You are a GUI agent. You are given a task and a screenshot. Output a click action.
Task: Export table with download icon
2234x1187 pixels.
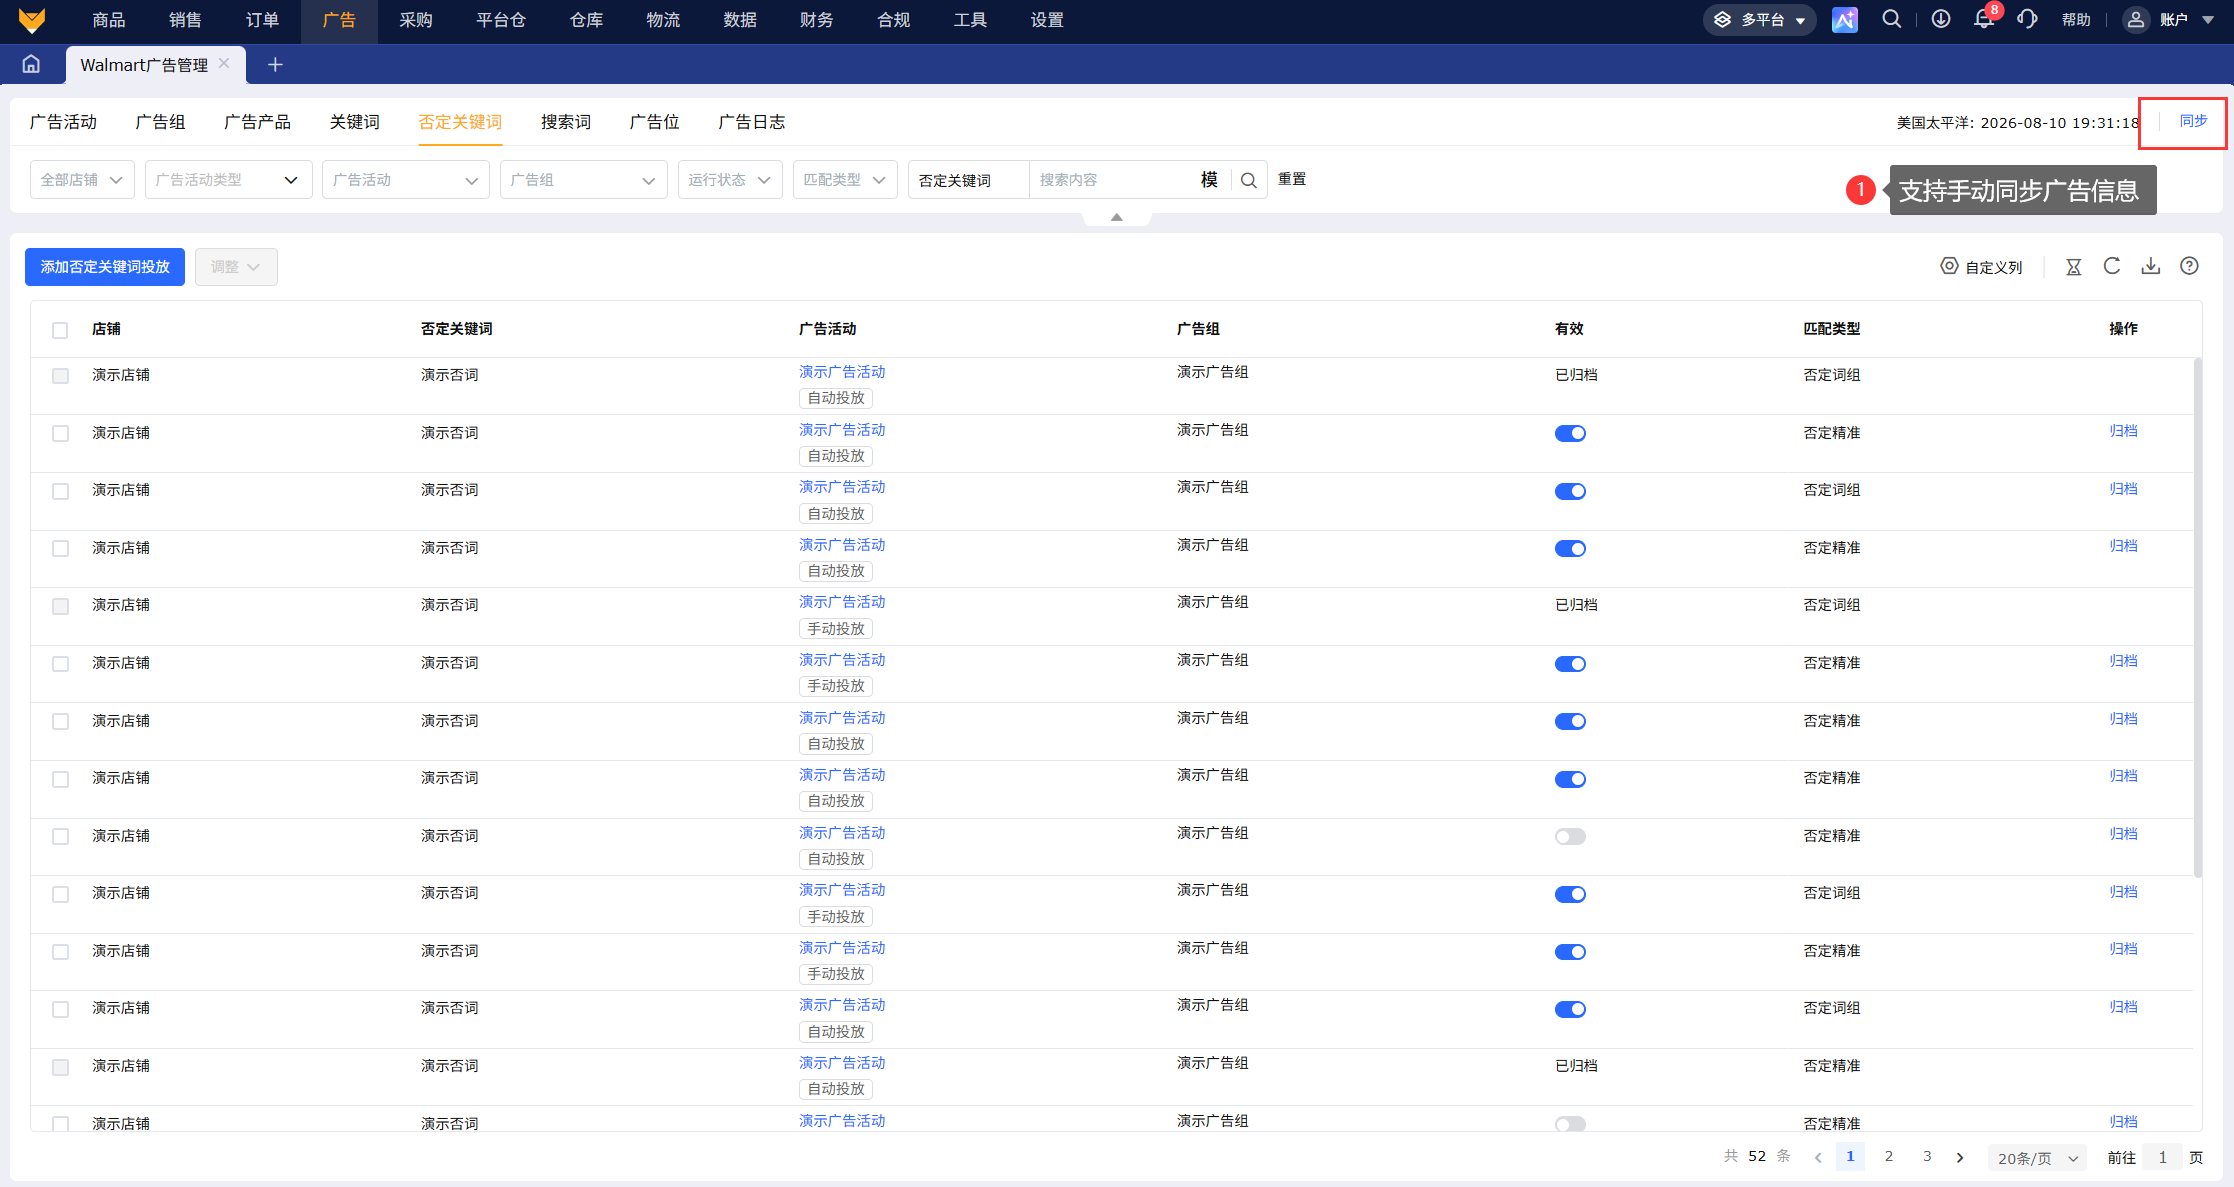(x=2150, y=266)
